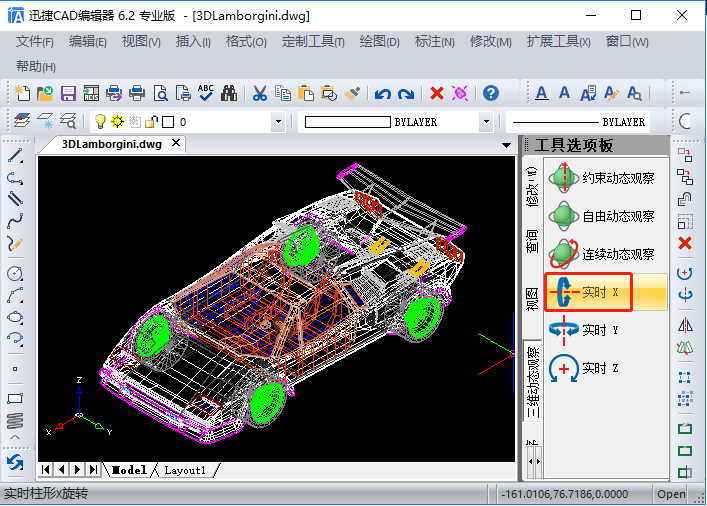Open the Layer manager icon

(x=22, y=121)
